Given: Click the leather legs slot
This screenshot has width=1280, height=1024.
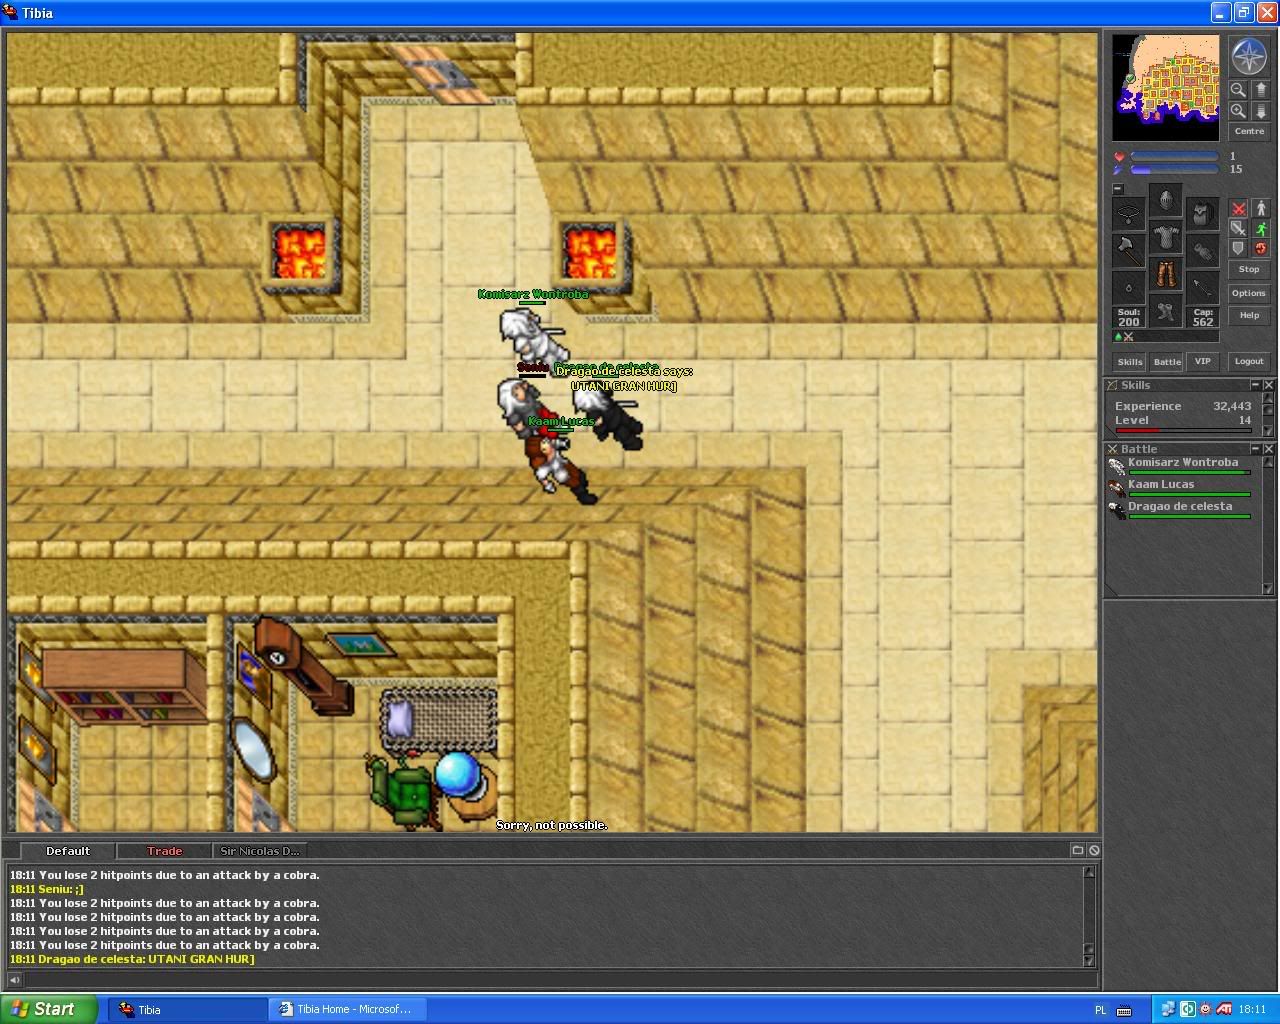Looking at the screenshot, I should 1165,275.
